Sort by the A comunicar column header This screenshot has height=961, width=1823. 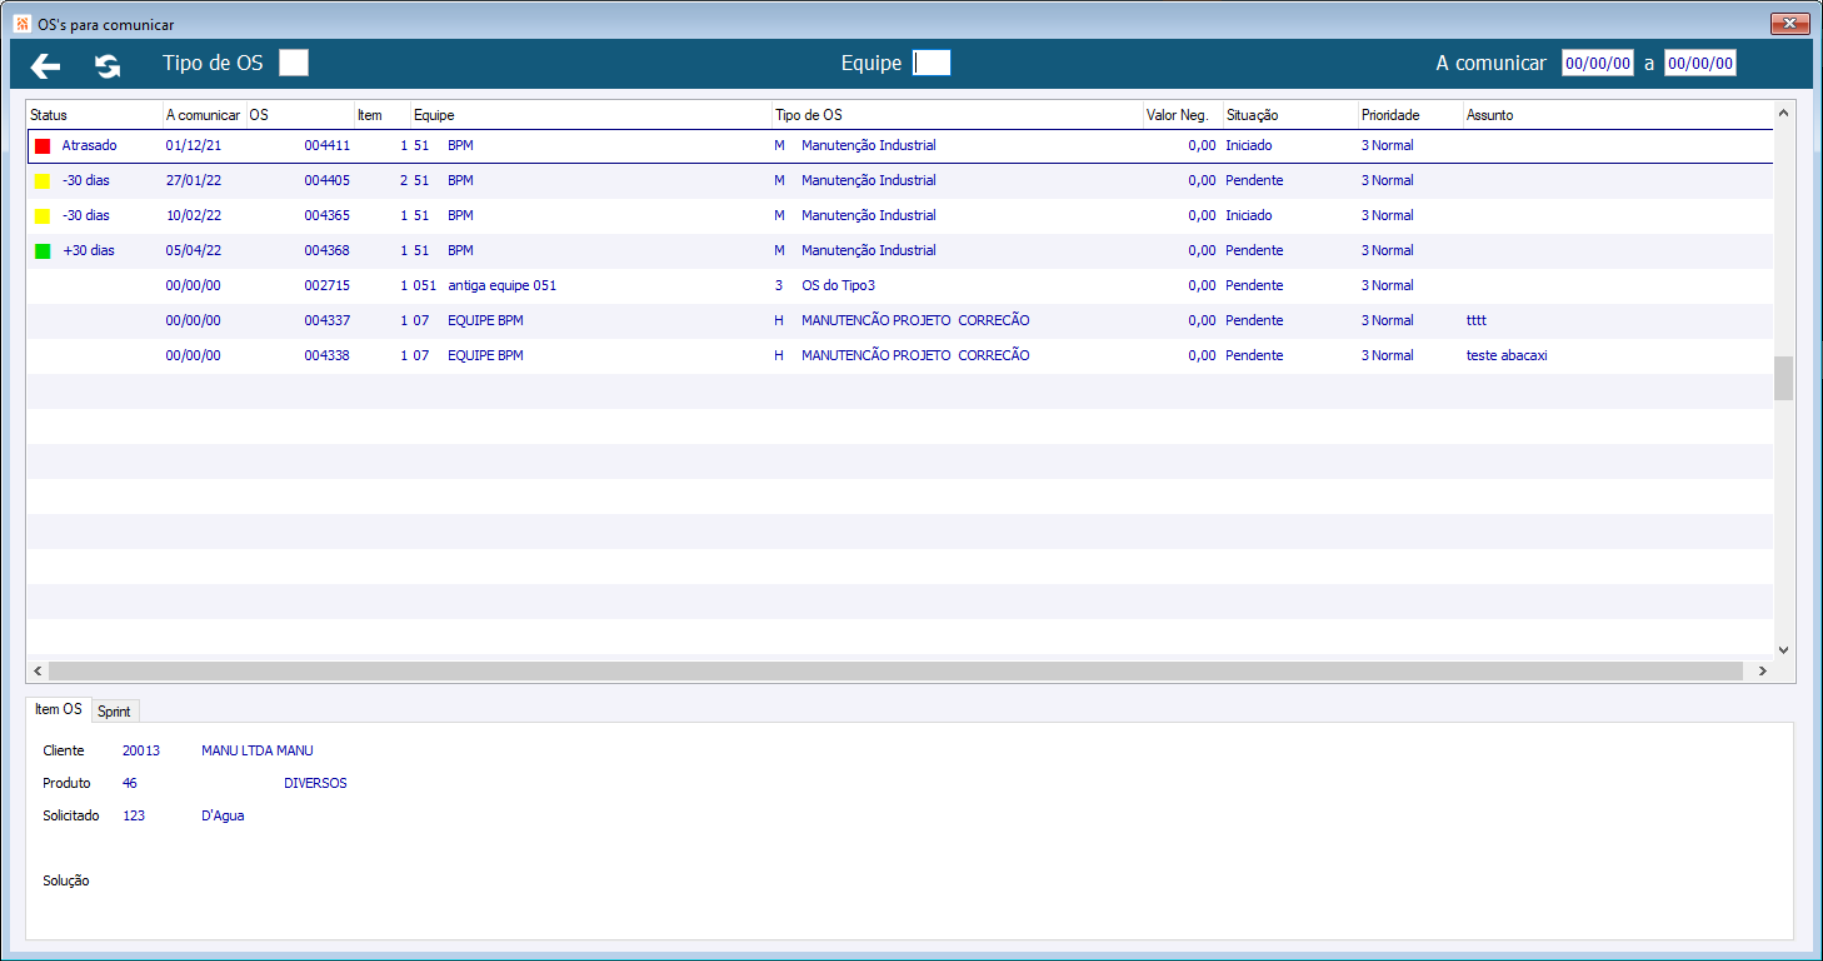click(x=204, y=115)
